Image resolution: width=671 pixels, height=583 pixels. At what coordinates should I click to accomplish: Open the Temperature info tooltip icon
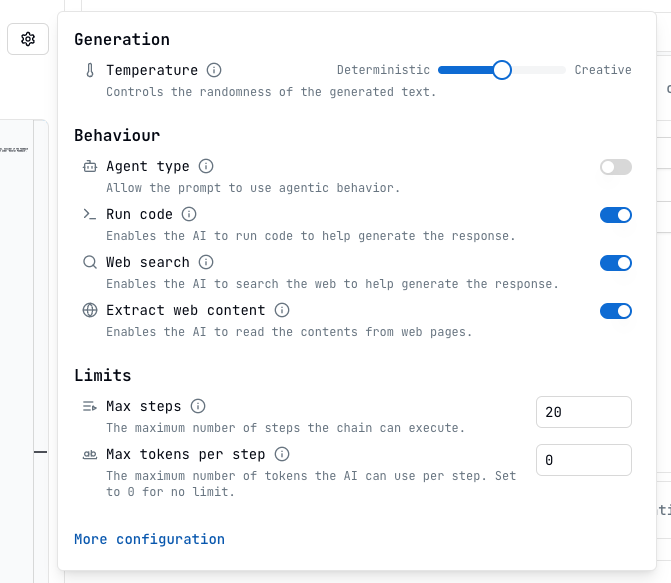214,70
